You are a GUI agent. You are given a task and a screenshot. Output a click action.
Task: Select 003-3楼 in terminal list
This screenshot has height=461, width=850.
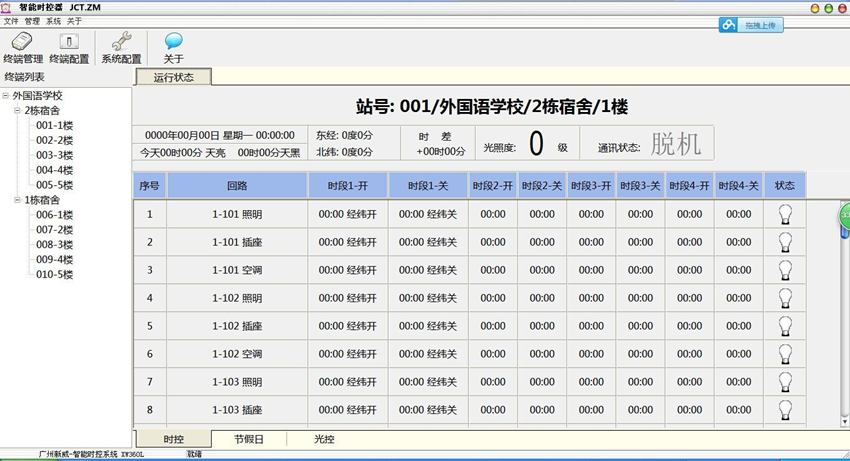54,155
